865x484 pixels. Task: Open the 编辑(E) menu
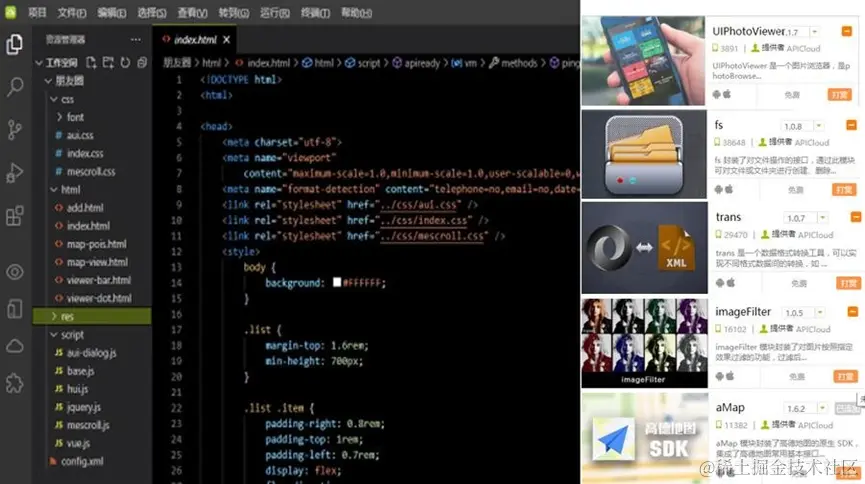[111, 13]
